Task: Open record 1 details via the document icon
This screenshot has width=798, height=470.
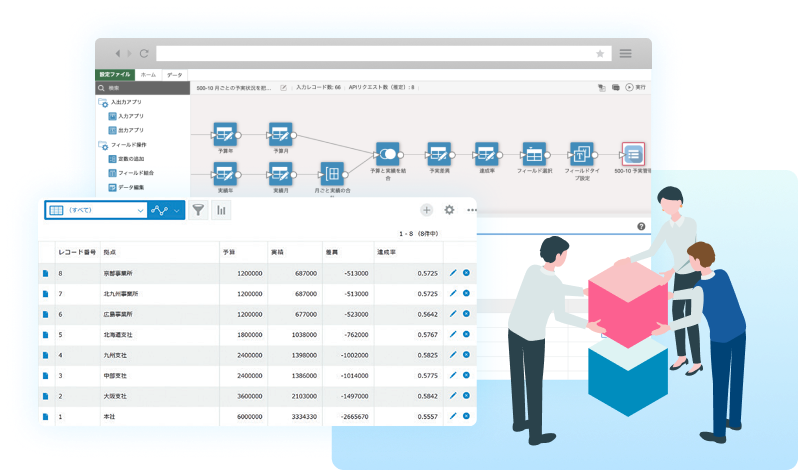Action: tap(45, 416)
